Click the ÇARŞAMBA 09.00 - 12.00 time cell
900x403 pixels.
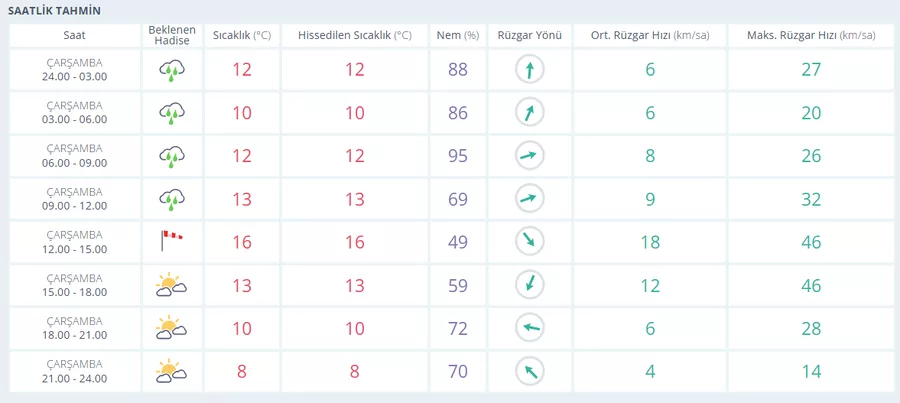pyautogui.click(x=74, y=199)
